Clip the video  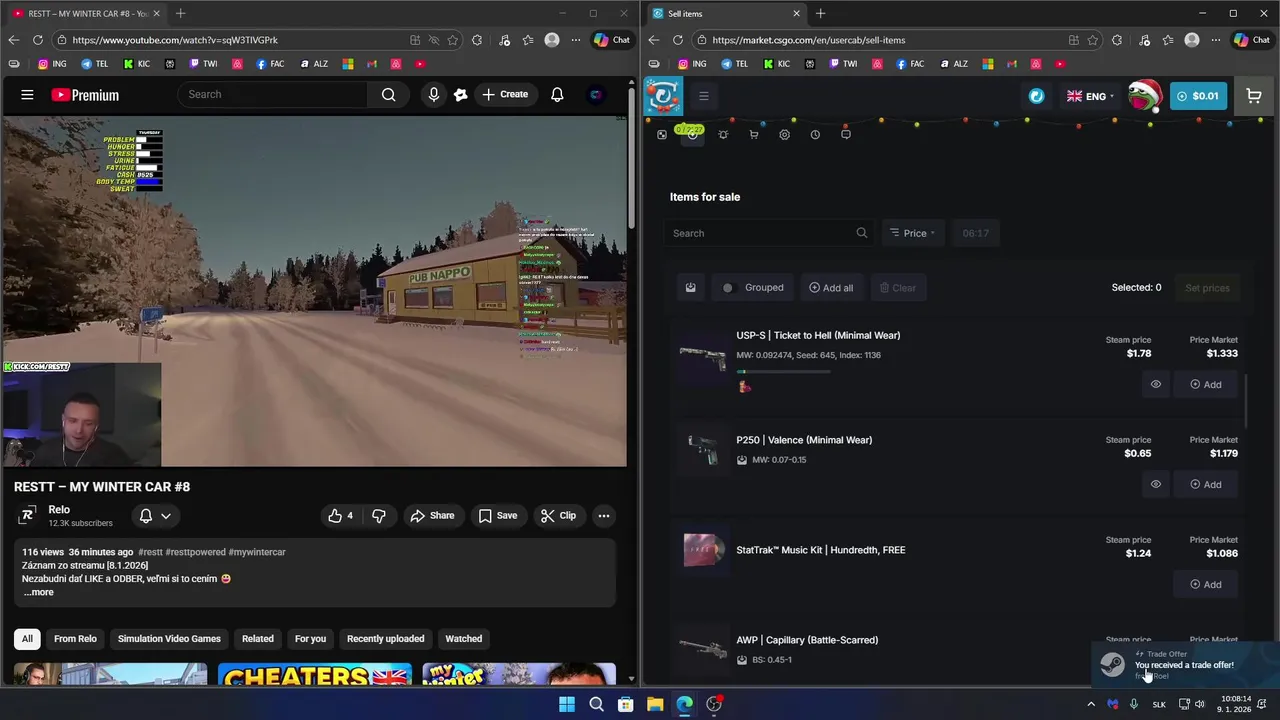point(558,516)
